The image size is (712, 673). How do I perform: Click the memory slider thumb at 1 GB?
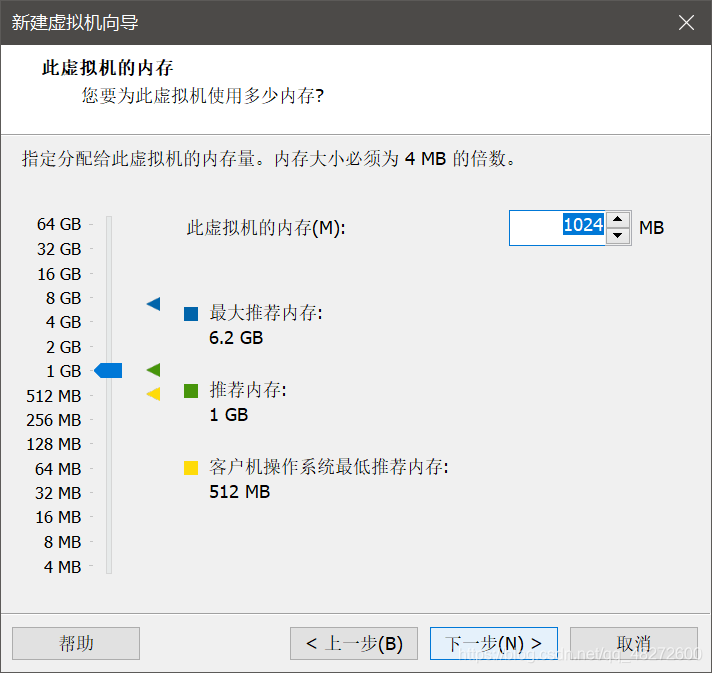(x=108, y=371)
